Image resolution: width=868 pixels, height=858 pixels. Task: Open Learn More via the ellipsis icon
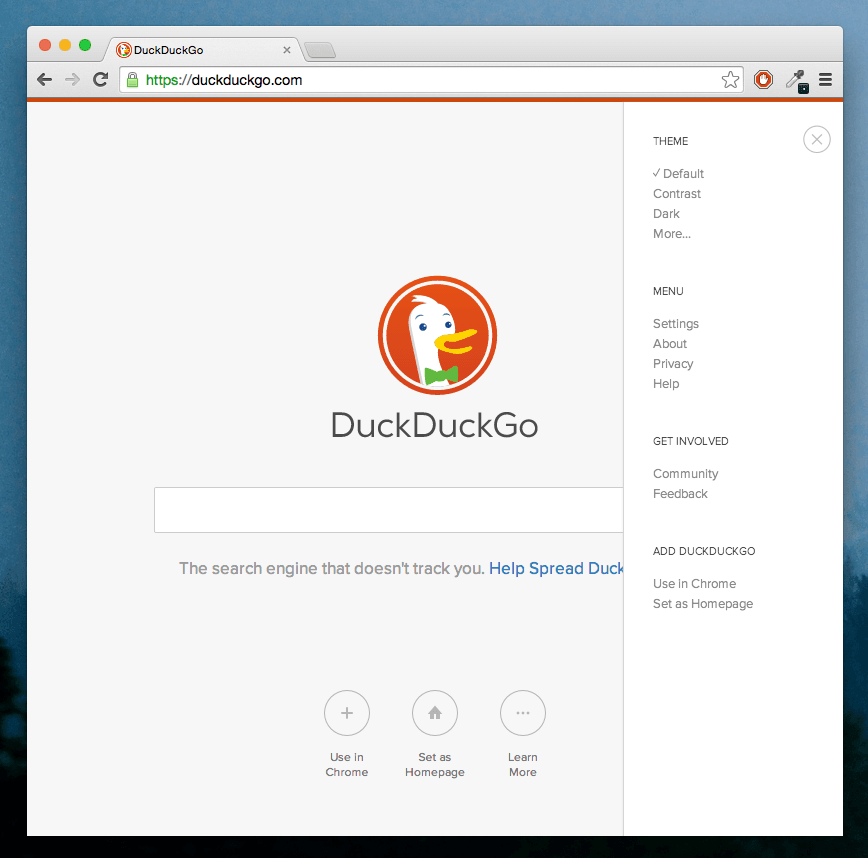click(523, 713)
